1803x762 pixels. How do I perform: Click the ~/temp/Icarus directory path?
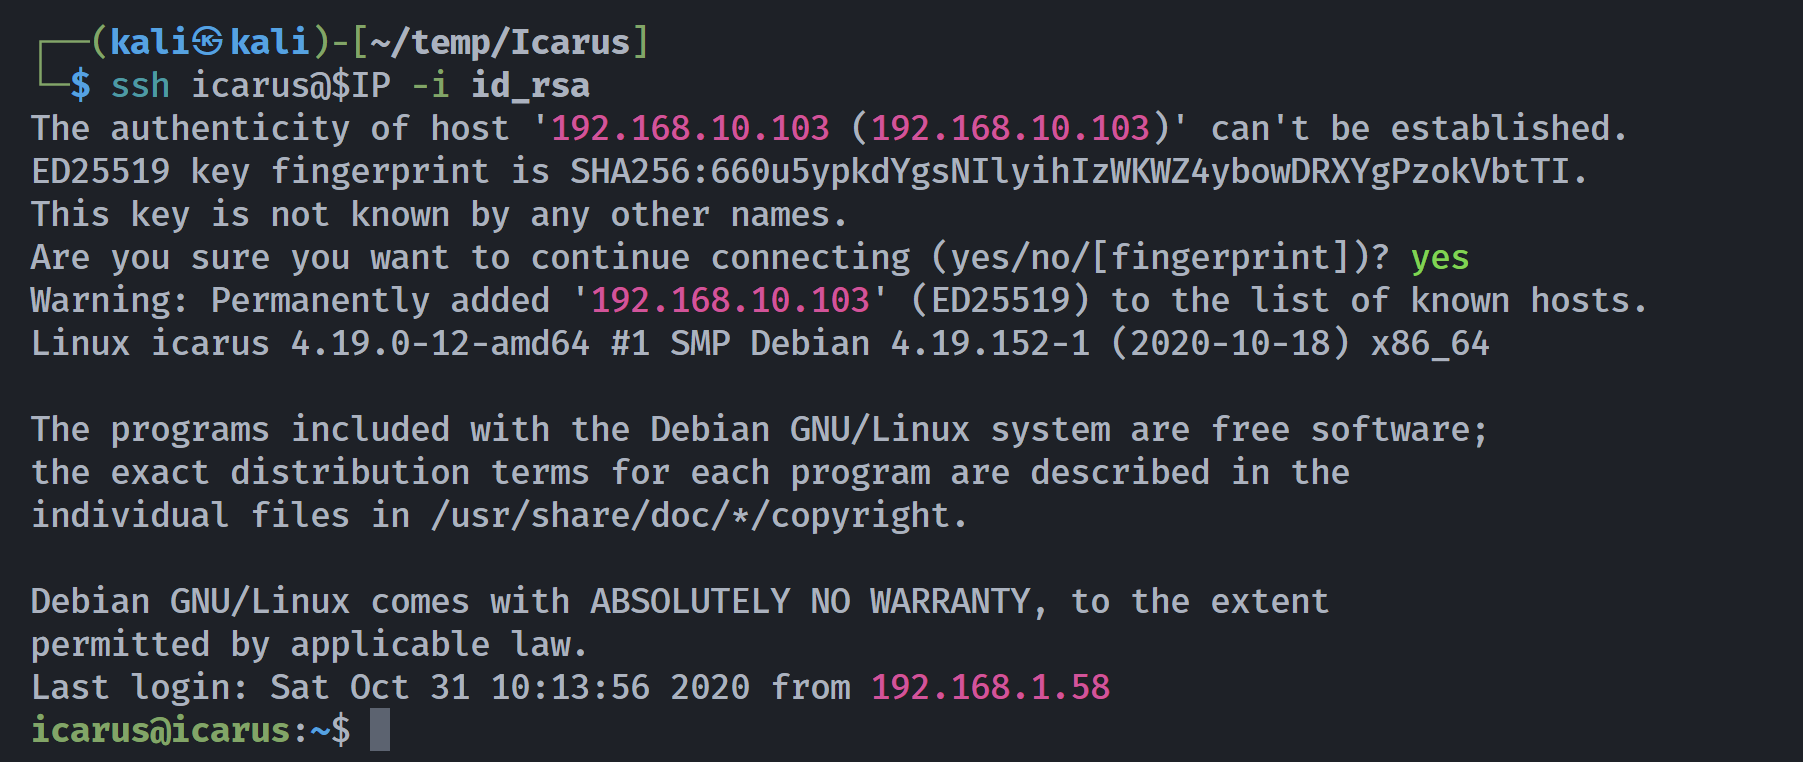coord(500,42)
